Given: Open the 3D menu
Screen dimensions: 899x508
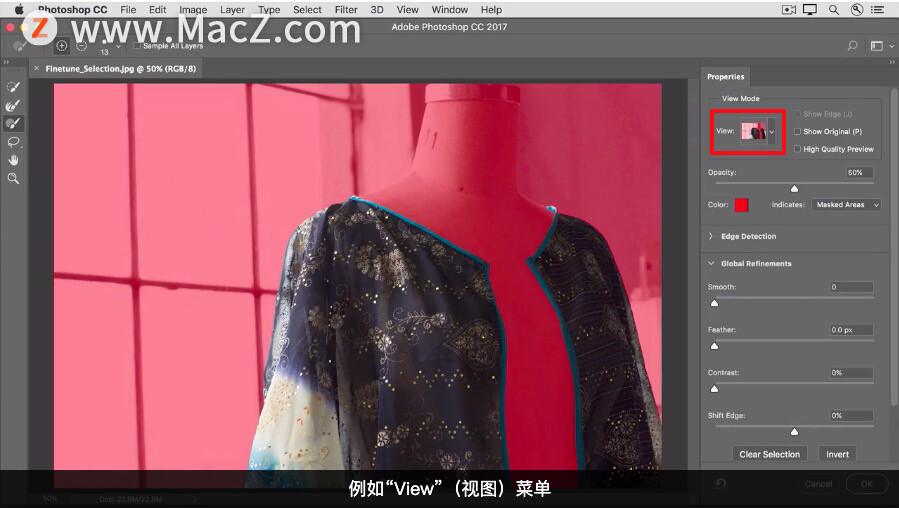Looking at the screenshot, I should (377, 10).
